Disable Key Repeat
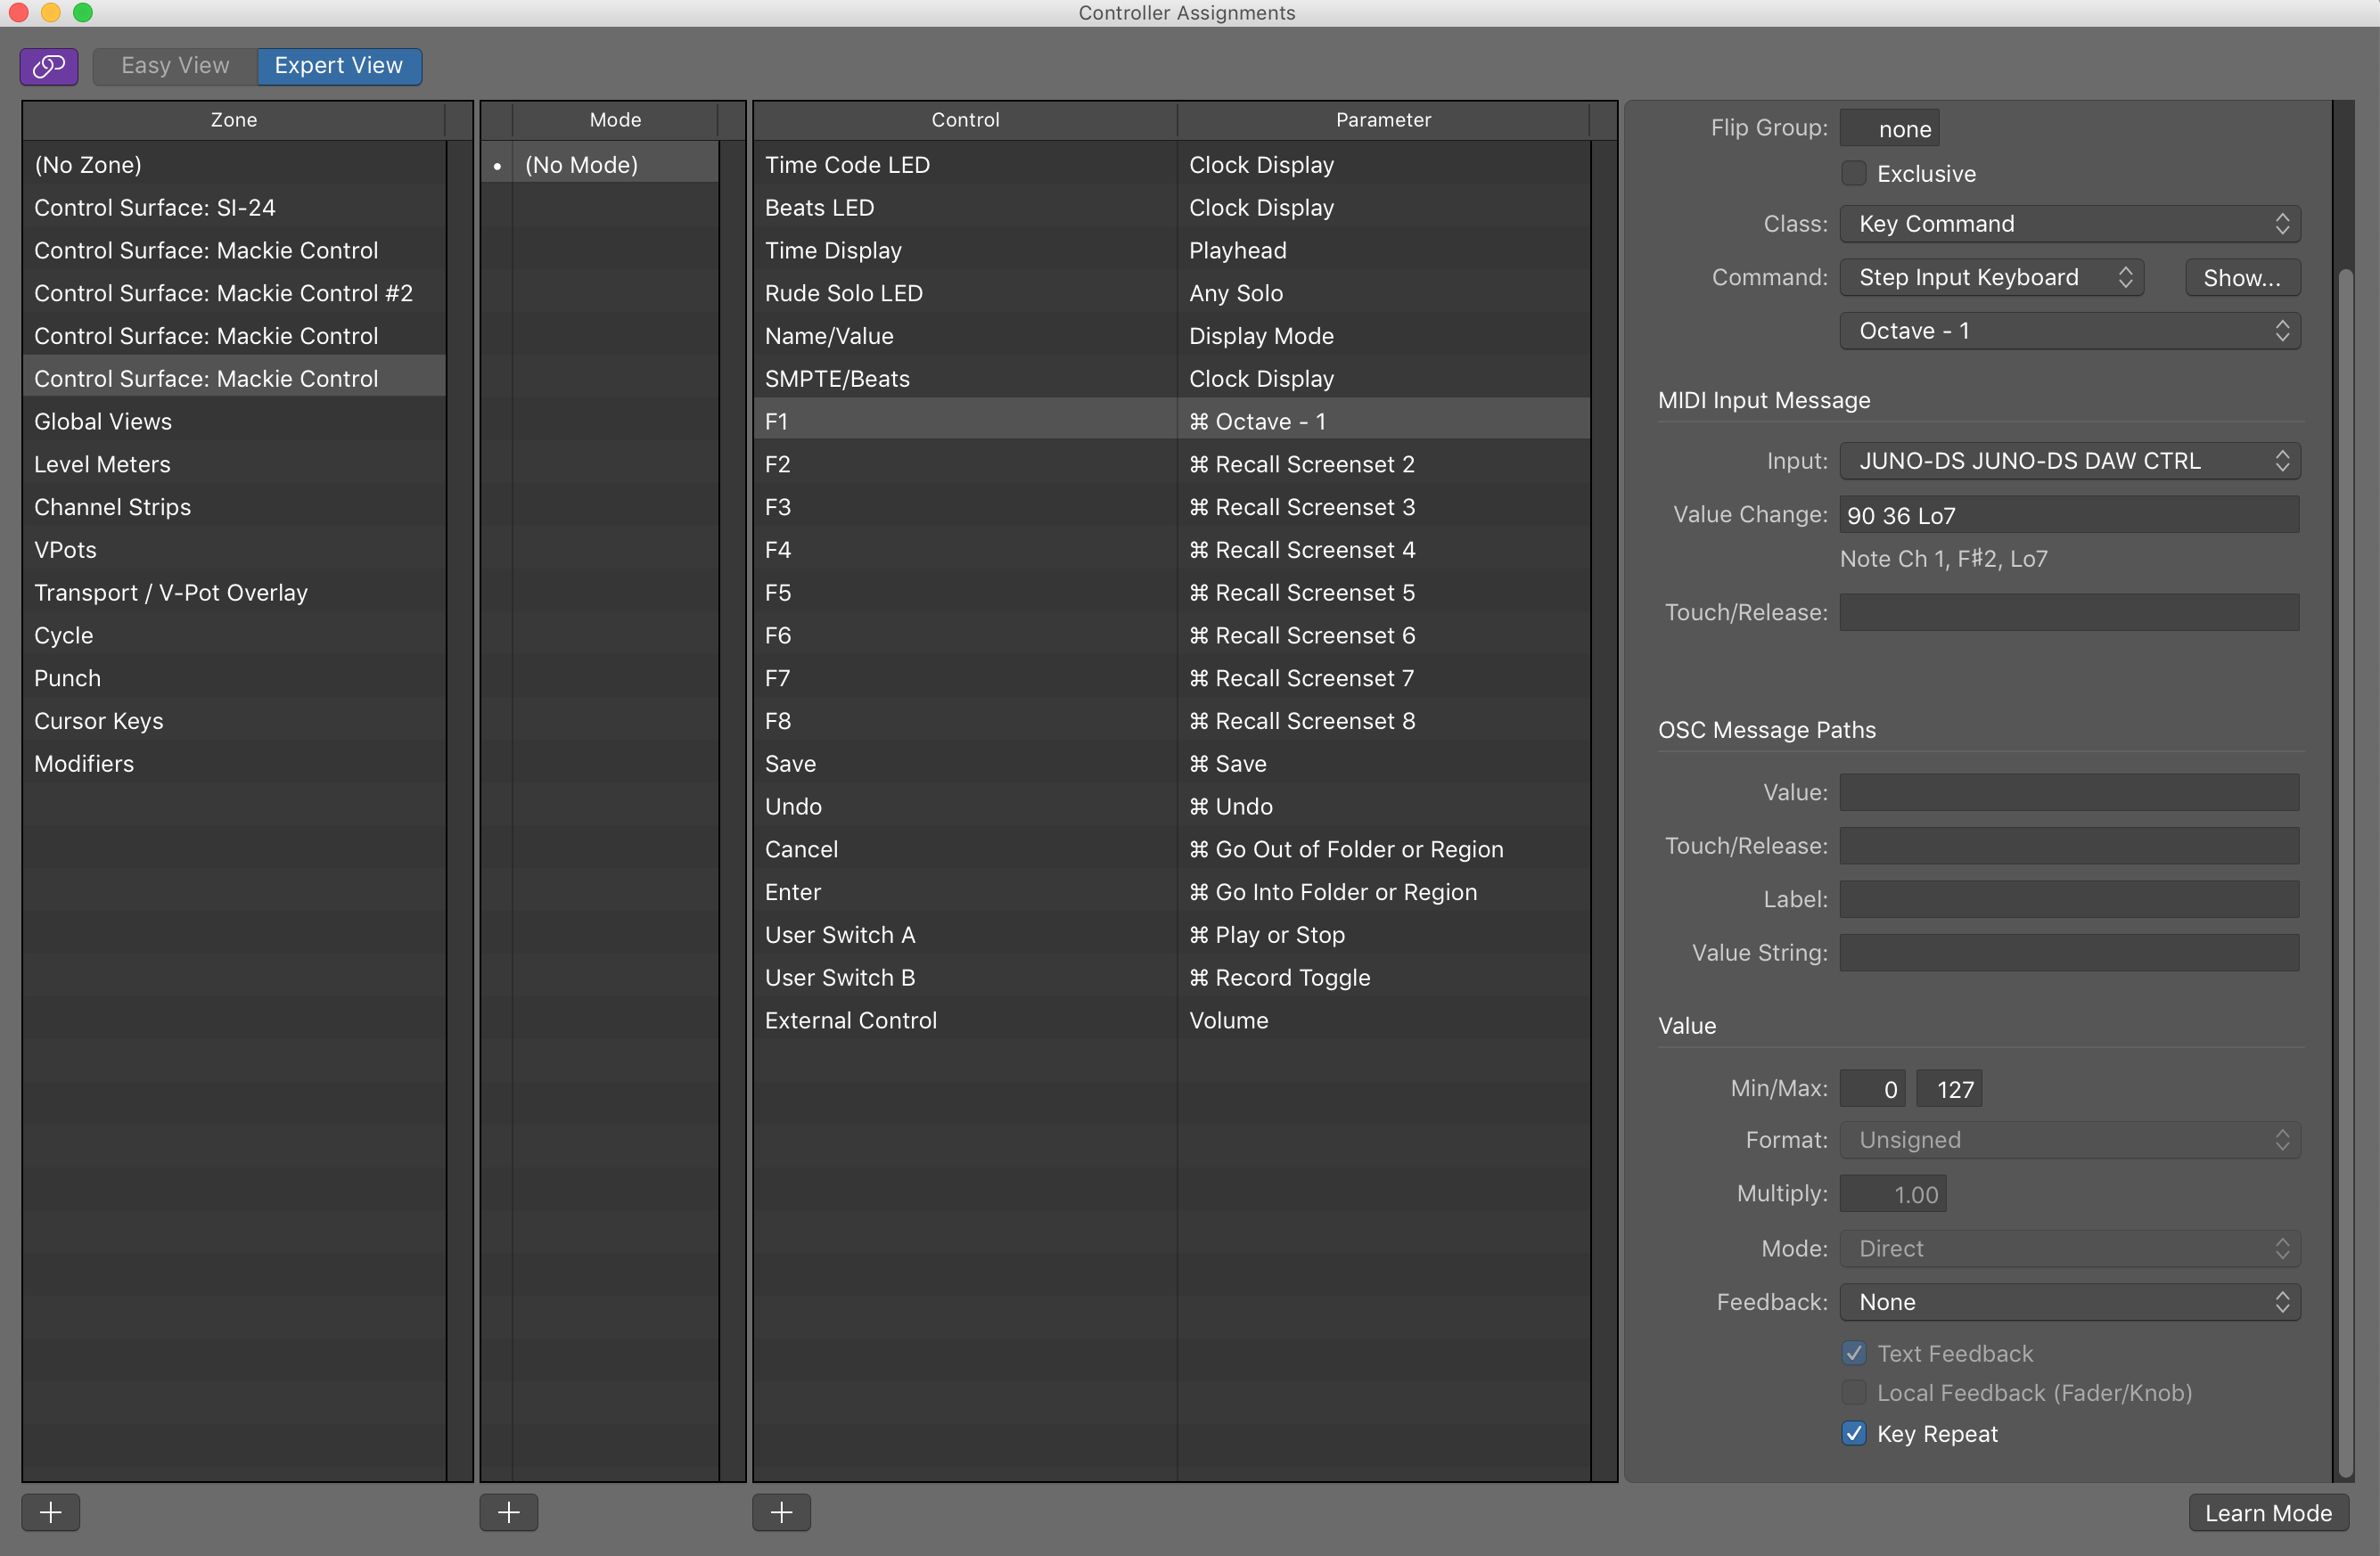Screen dimensions: 2380x1556 pyautogui.click(x=1853, y=1433)
